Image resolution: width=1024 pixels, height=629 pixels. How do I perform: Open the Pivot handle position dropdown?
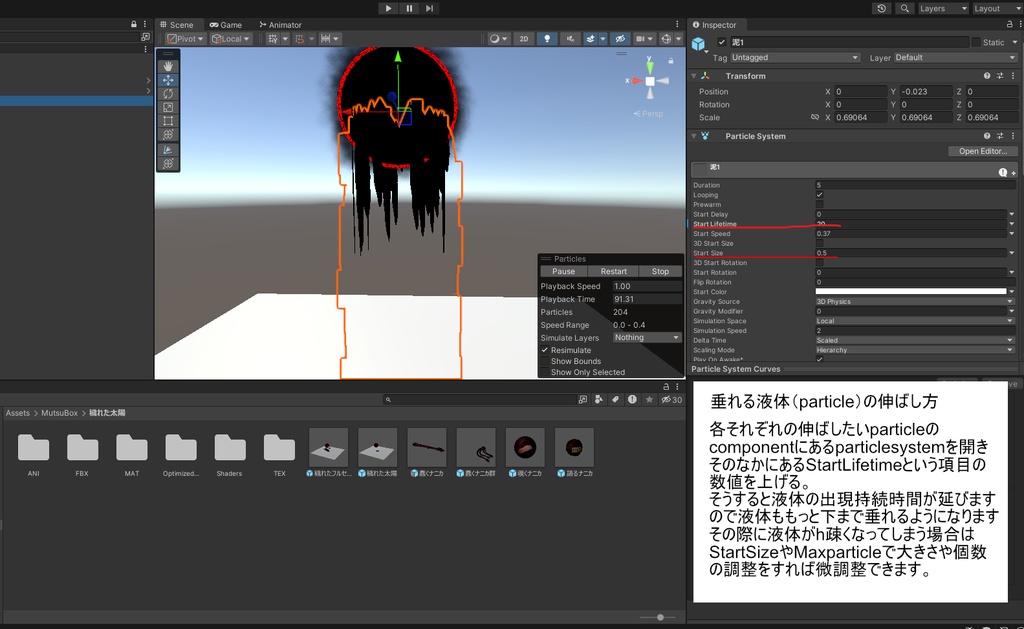(x=185, y=39)
